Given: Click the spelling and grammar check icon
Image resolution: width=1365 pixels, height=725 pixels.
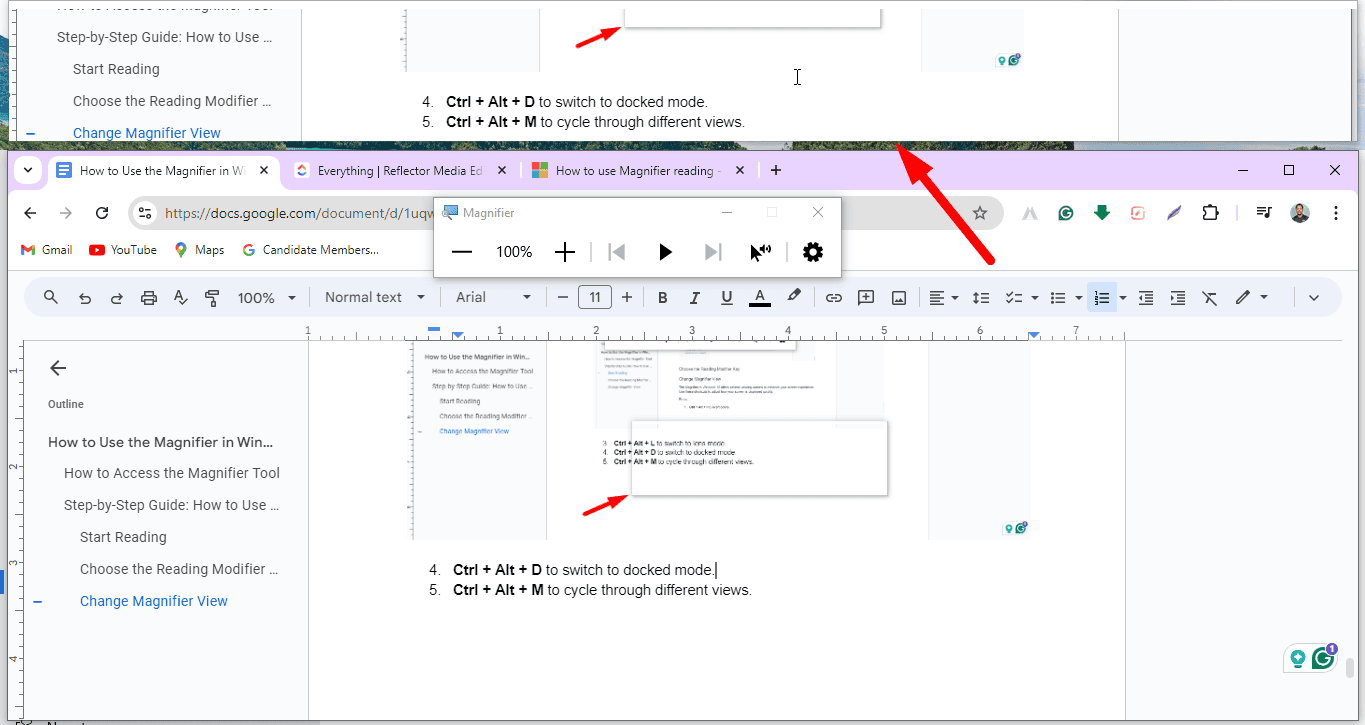Looking at the screenshot, I should [180, 297].
